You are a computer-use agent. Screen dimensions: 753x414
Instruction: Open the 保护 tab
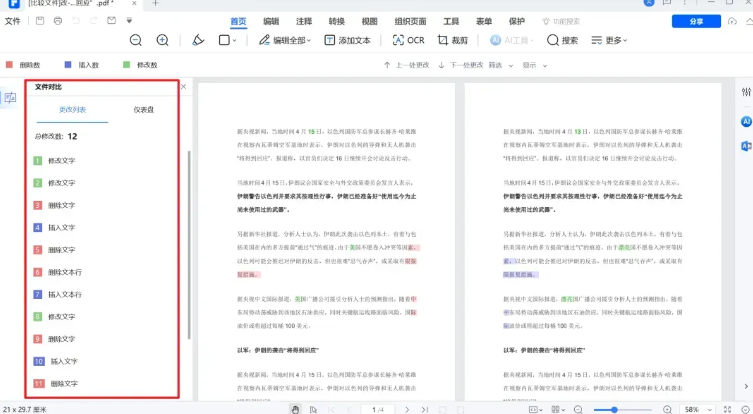tap(517, 21)
